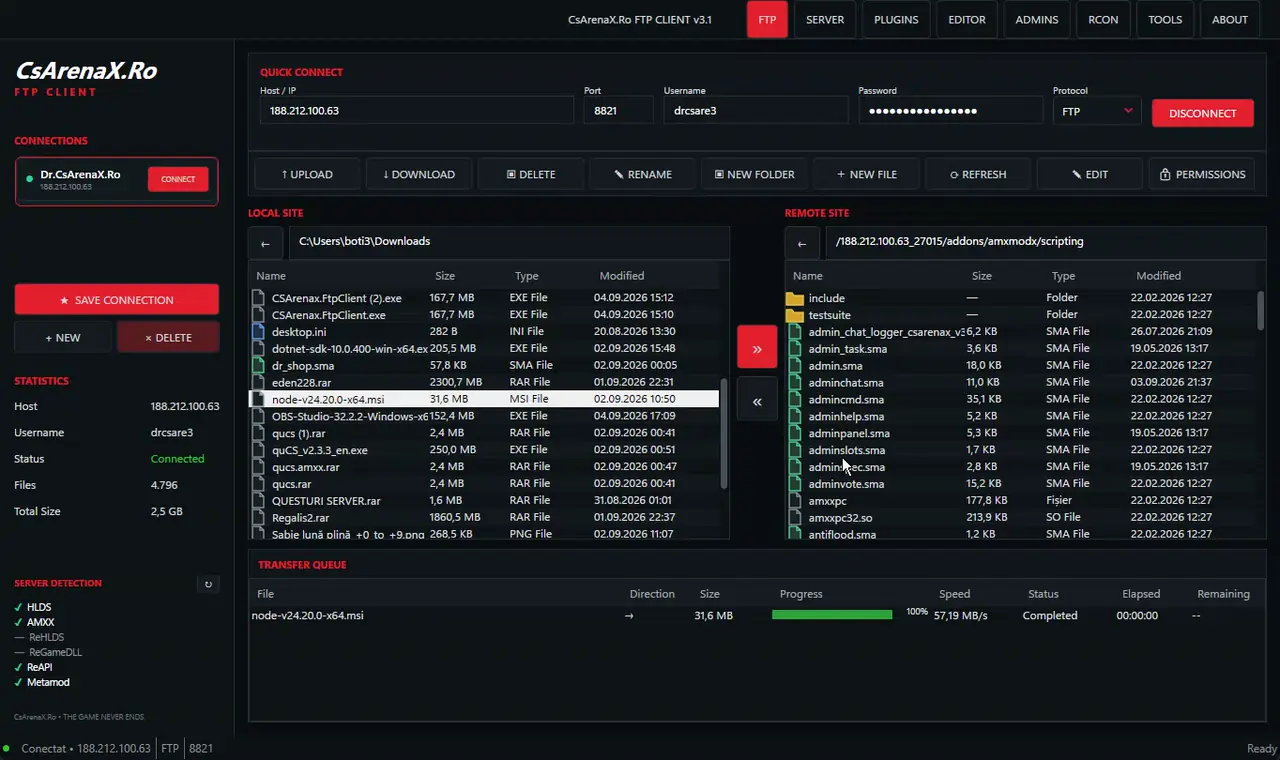
Task: Sort the Remote Site list by Type
Action: [1063, 276]
